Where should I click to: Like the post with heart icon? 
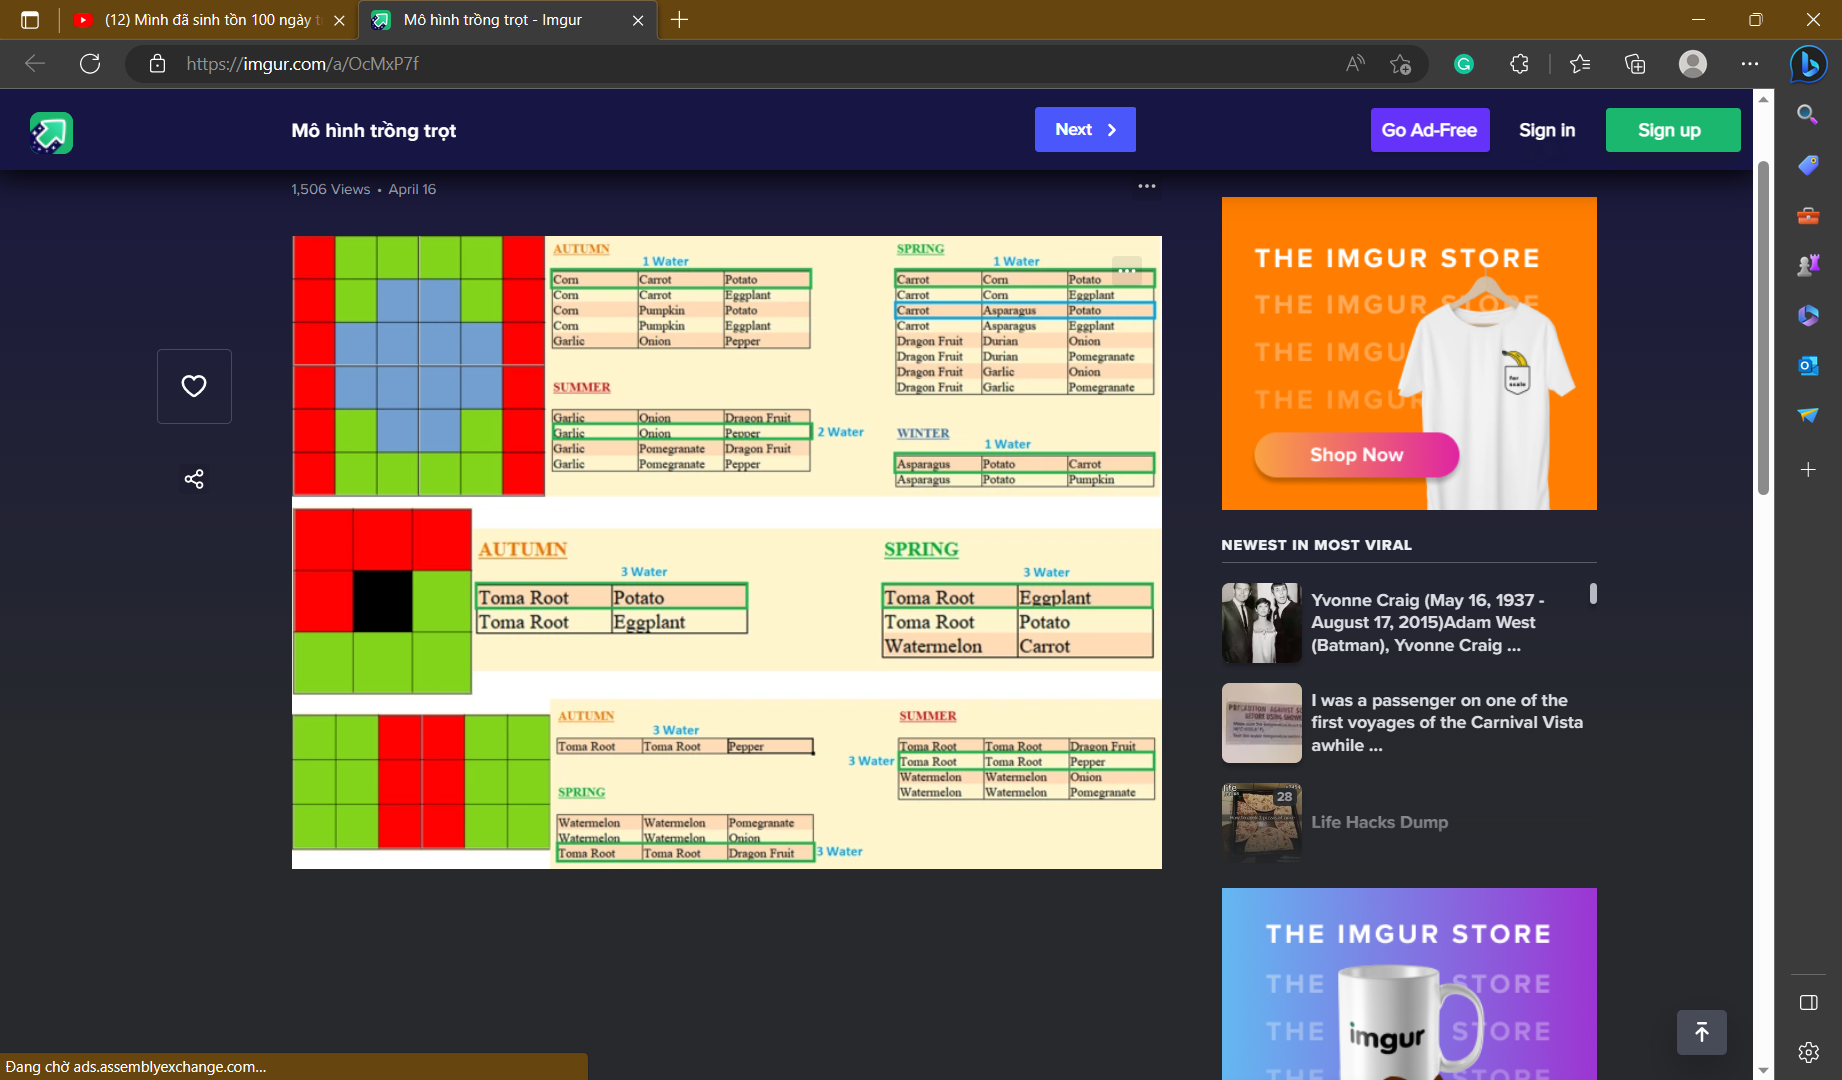[x=194, y=386]
